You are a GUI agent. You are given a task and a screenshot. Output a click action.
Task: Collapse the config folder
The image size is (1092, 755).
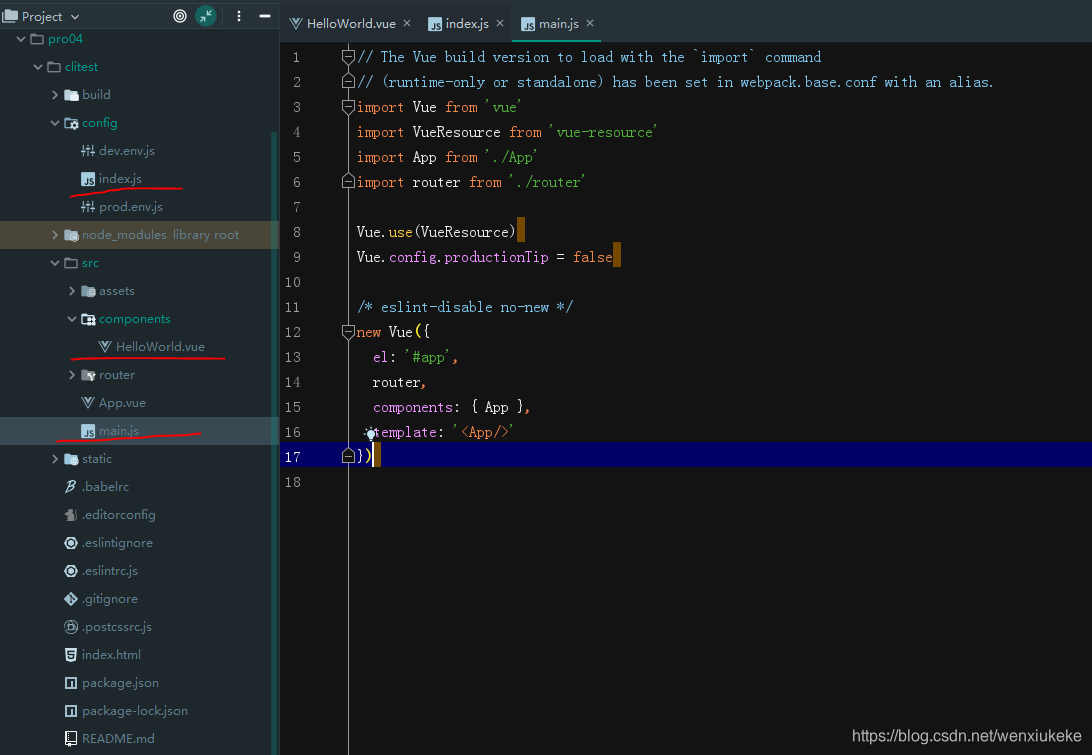point(55,123)
